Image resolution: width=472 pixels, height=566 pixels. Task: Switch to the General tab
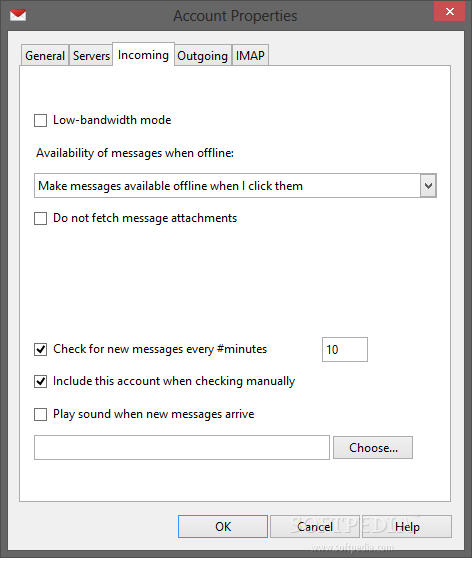[45, 56]
